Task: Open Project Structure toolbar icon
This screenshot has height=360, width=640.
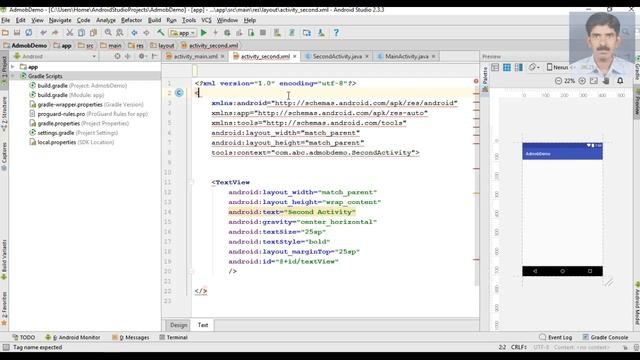Action: tap(307, 33)
